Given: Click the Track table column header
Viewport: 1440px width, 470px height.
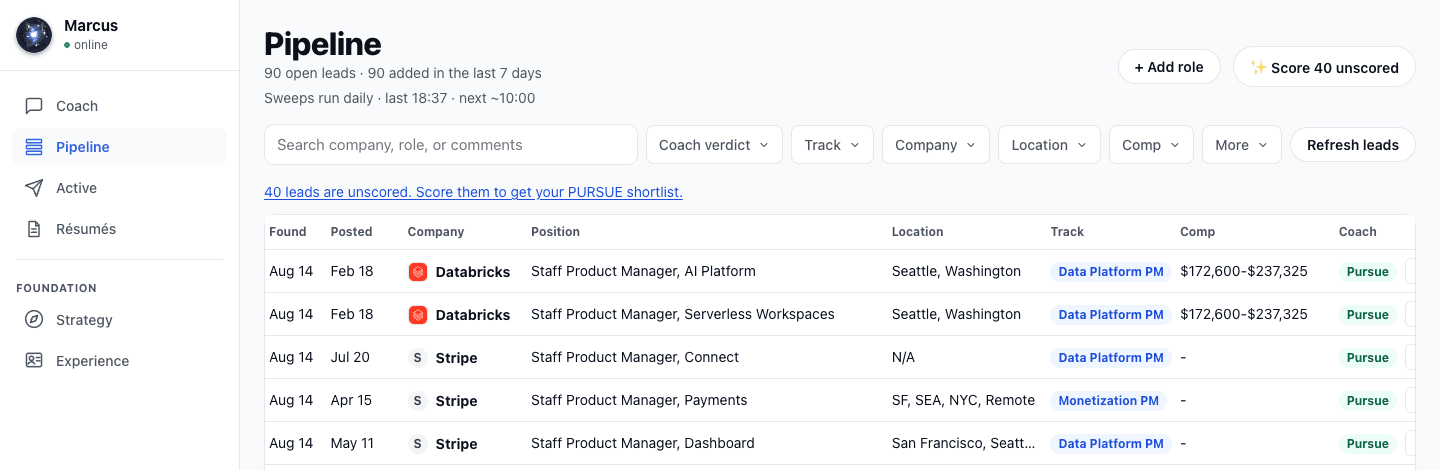Looking at the screenshot, I should point(1067,232).
